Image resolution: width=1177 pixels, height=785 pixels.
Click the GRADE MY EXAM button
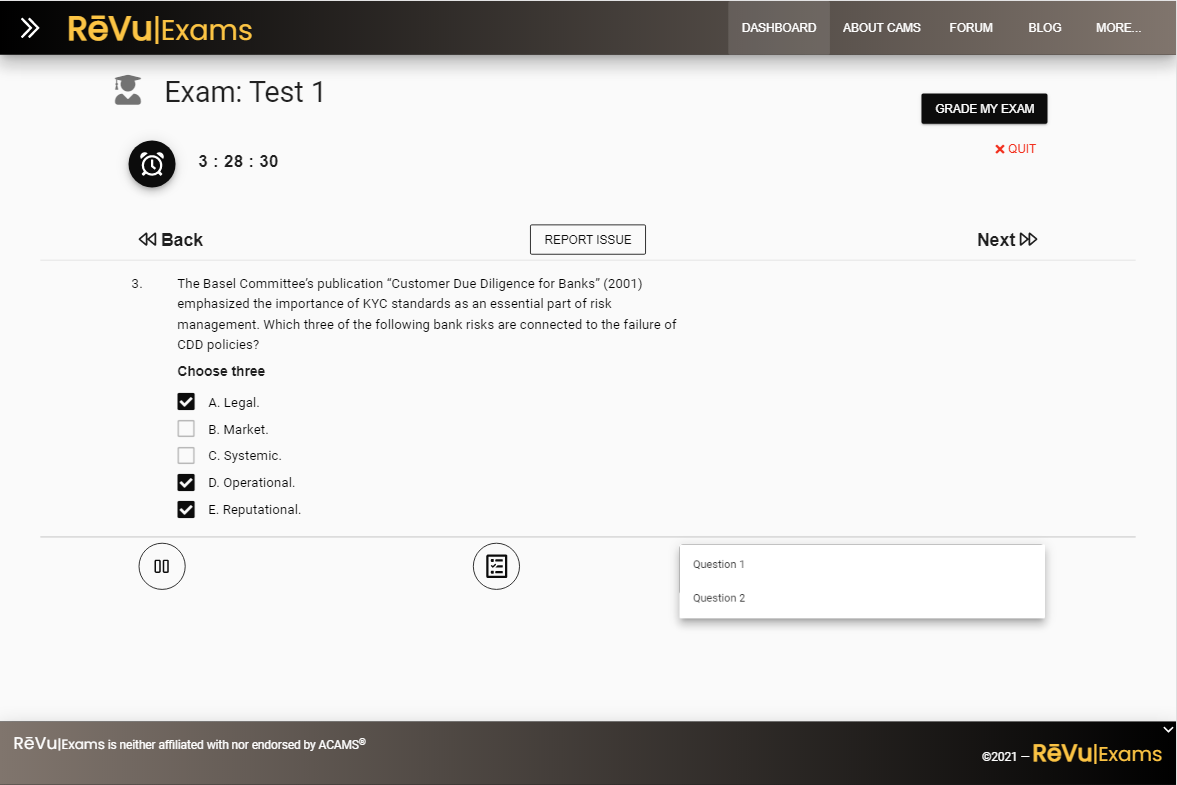(984, 109)
